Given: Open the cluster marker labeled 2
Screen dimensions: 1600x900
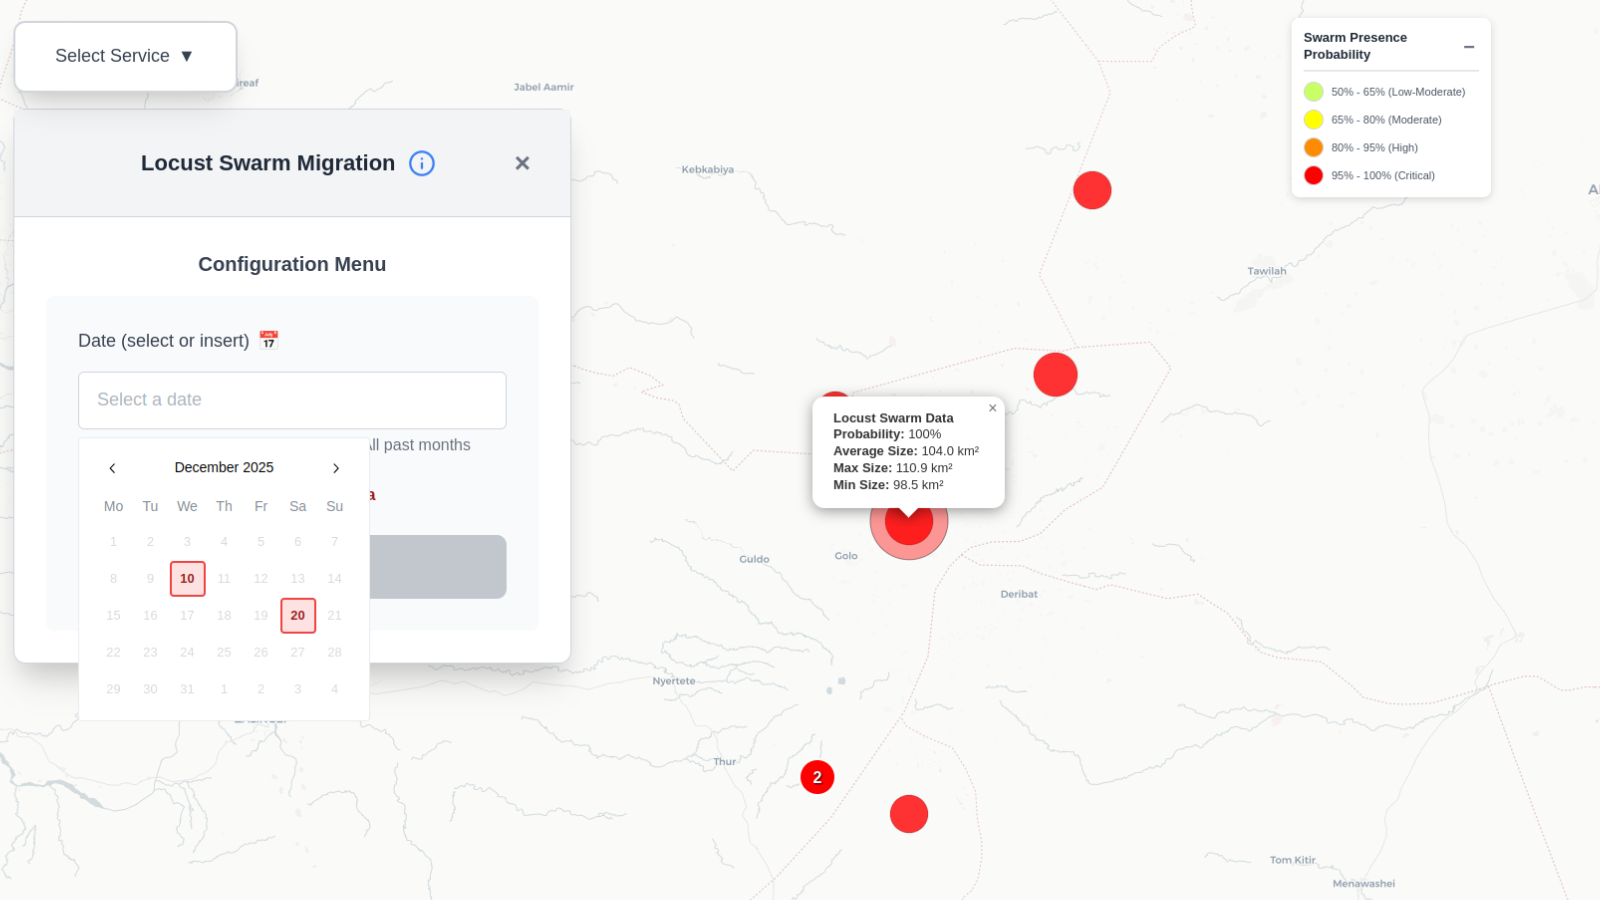Looking at the screenshot, I should point(817,777).
